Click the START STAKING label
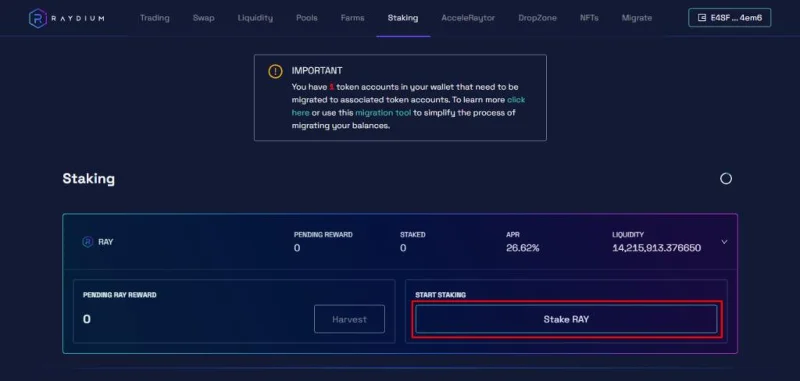Viewport: 800px width, 381px height. point(440,295)
